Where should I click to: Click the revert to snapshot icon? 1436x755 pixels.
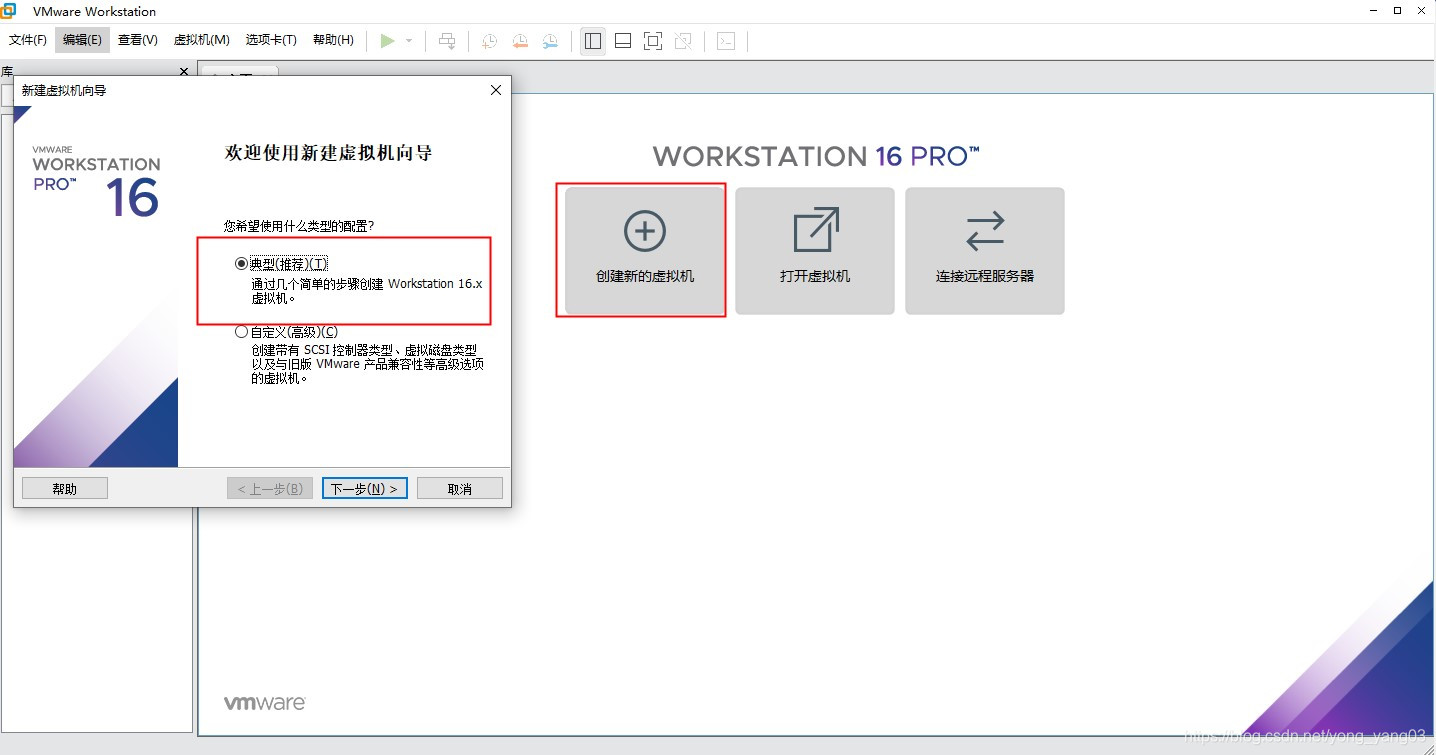[520, 41]
